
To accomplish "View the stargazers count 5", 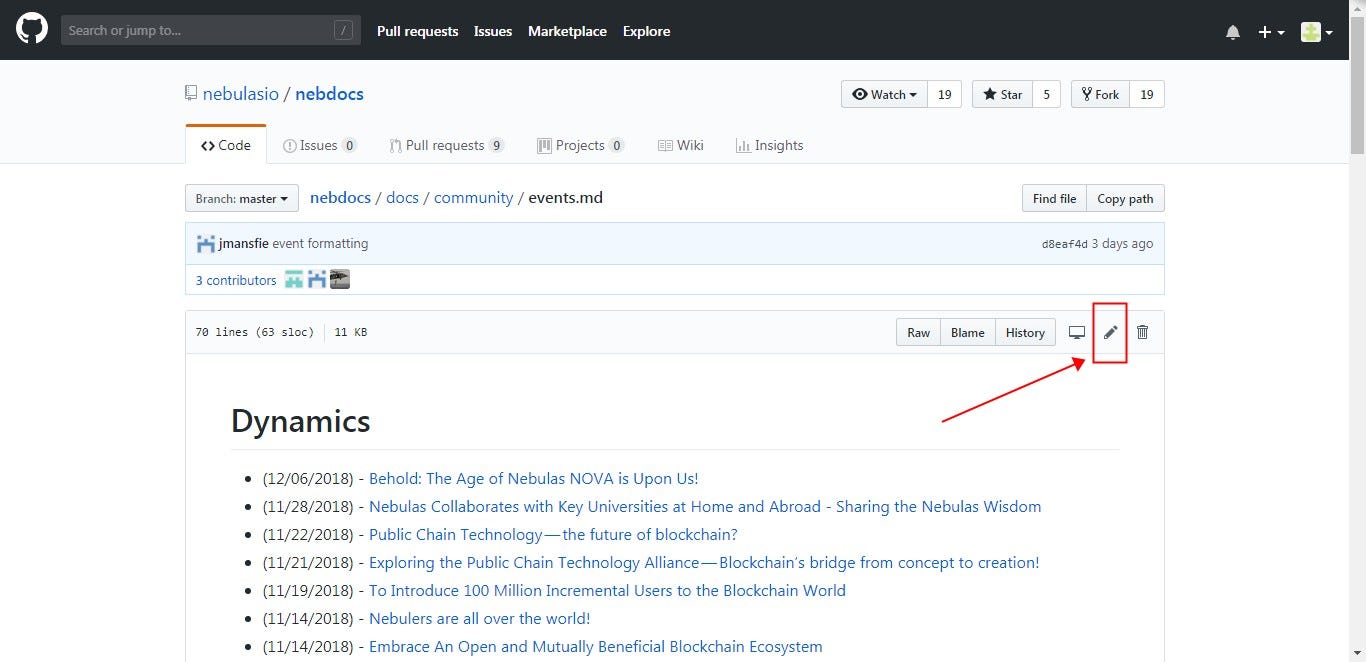I will coord(1046,94).
